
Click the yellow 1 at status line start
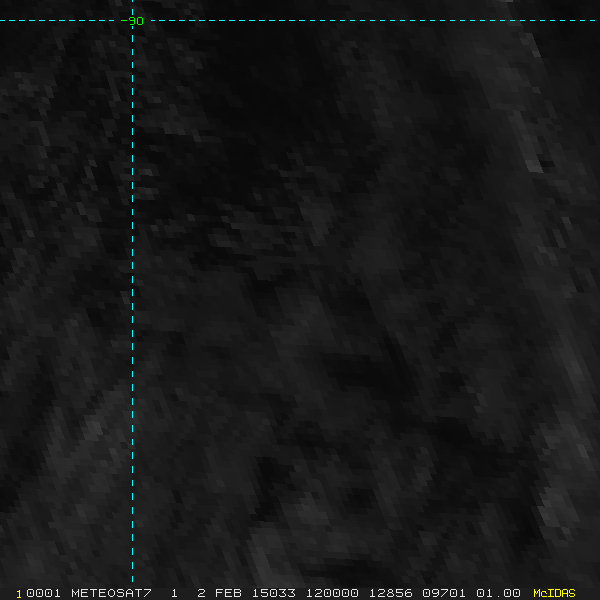[x=19, y=593]
